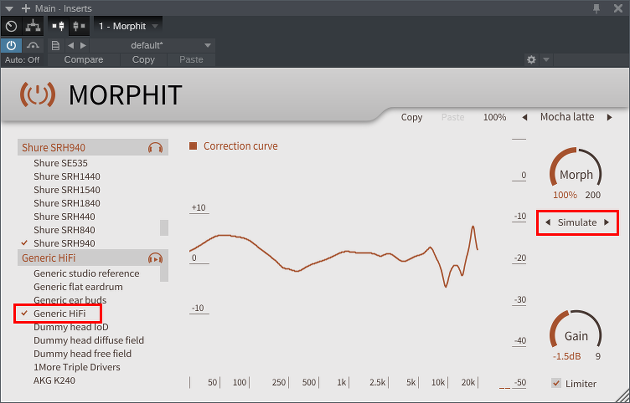Toggle the Limiter checkbox

pos(556,383)
